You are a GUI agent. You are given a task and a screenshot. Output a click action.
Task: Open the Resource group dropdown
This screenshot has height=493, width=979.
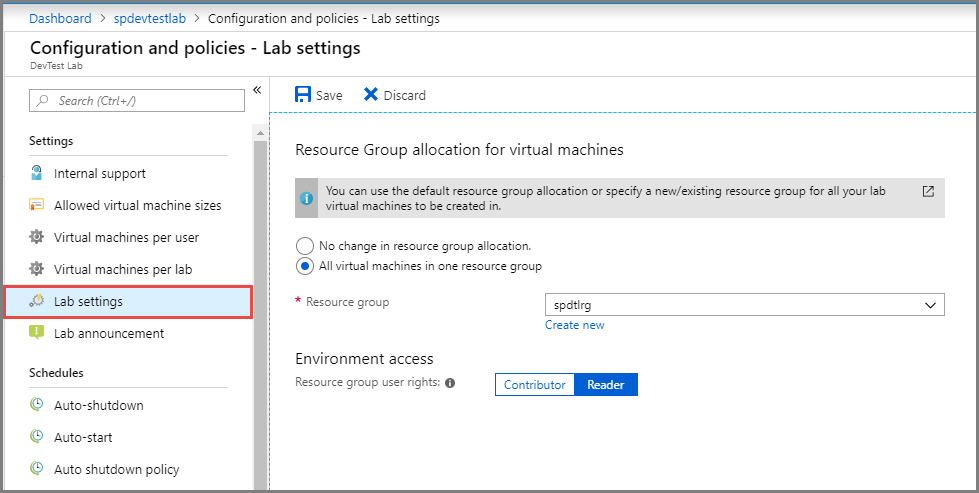click(744, 304)
